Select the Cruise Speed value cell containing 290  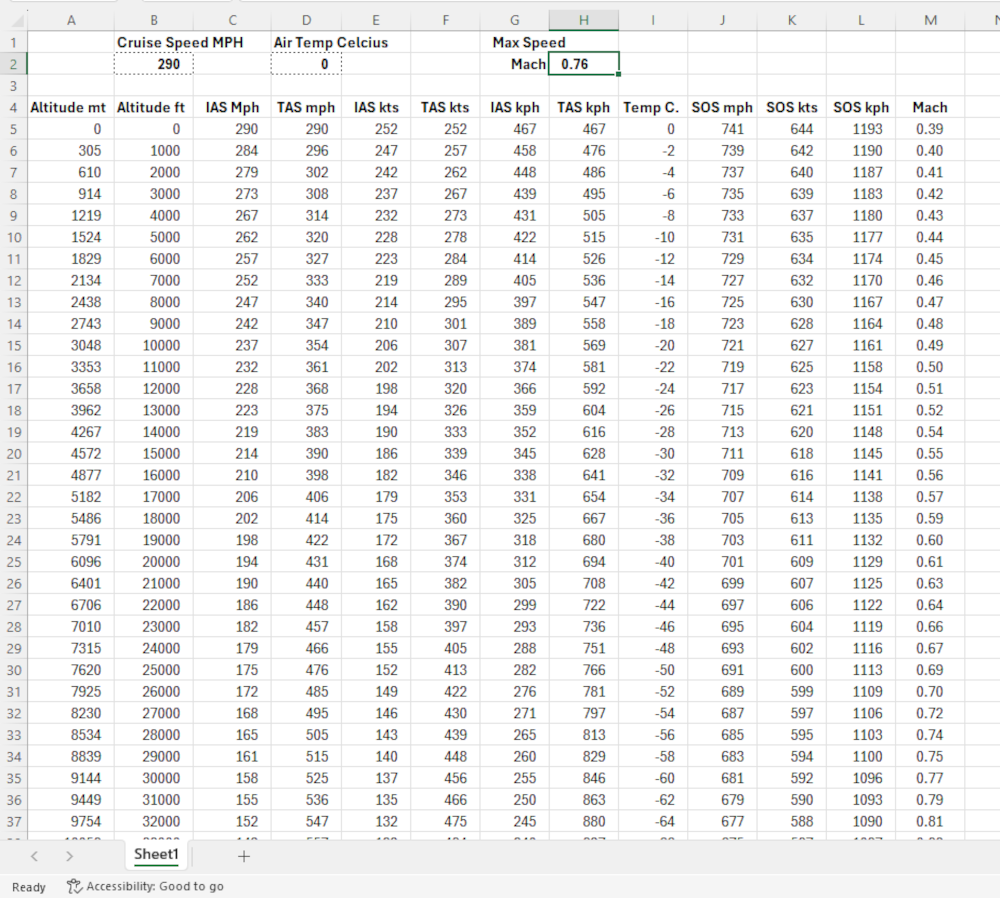(x=154, y=64)
